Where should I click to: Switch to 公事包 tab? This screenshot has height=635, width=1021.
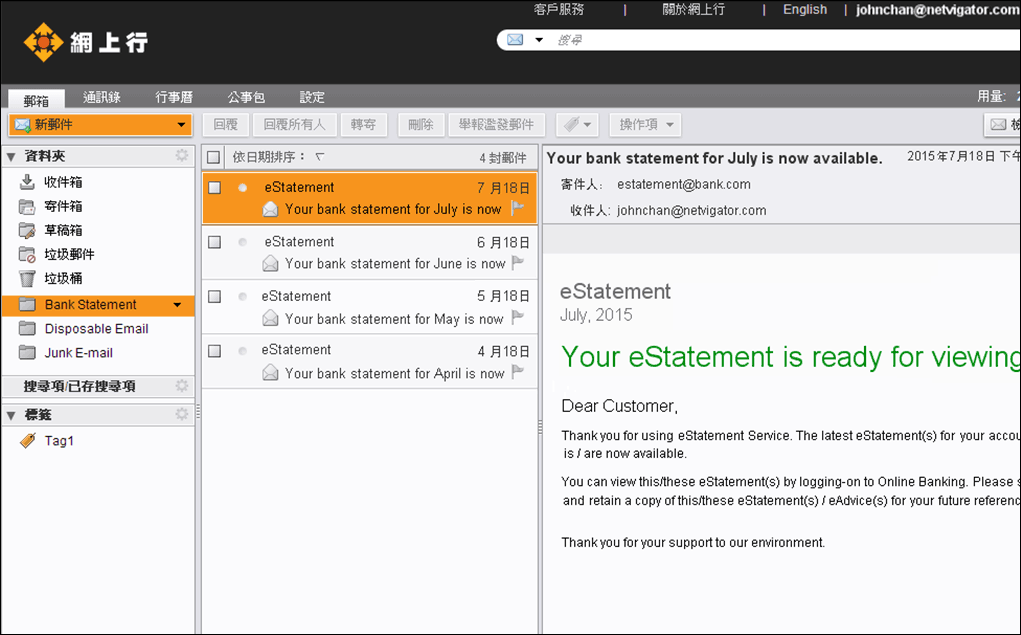click(x=246, y=97)
